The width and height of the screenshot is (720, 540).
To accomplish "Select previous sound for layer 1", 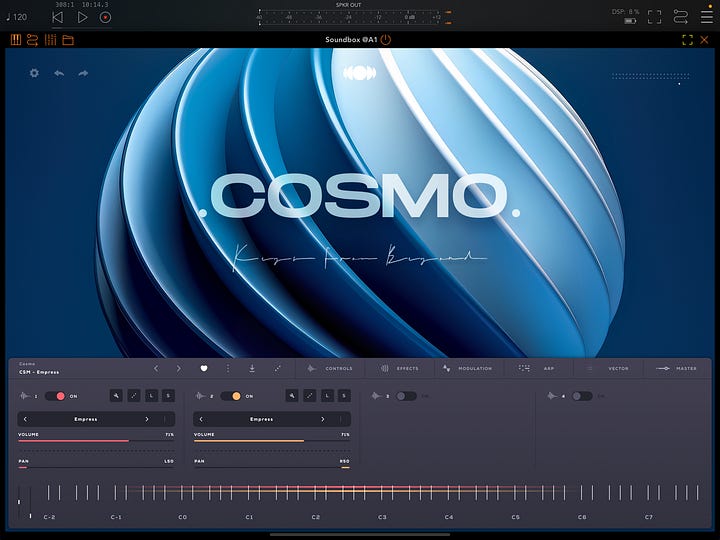I will point(25,419).
